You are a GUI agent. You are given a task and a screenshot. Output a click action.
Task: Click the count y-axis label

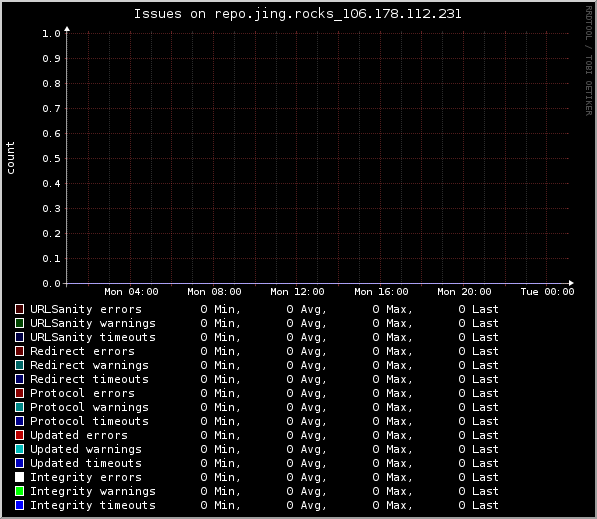[x=10, y=158]
